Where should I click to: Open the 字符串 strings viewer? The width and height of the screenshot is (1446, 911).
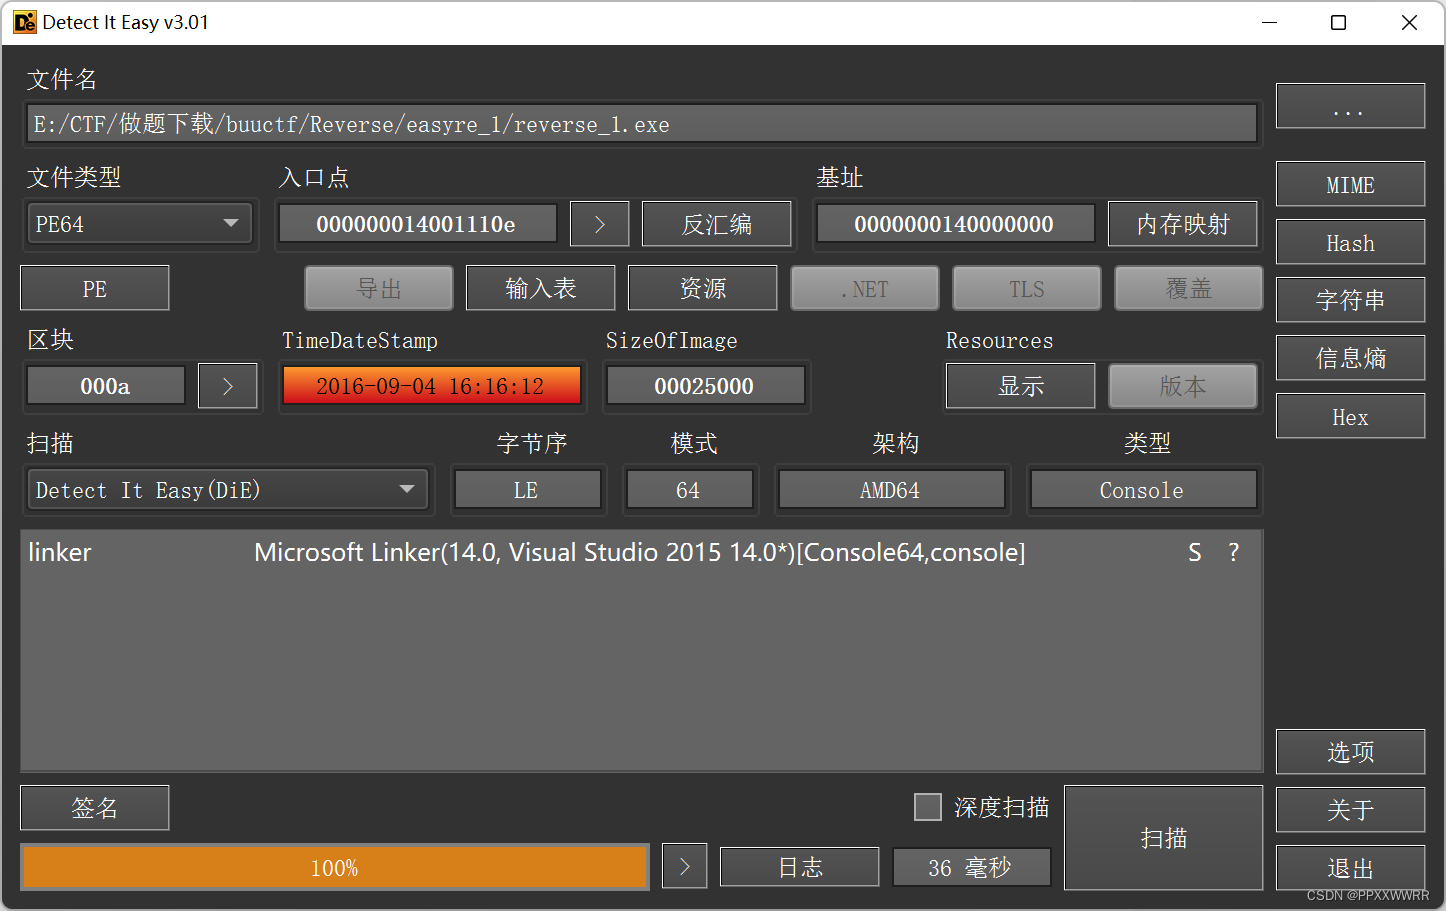coord(1349,300)
